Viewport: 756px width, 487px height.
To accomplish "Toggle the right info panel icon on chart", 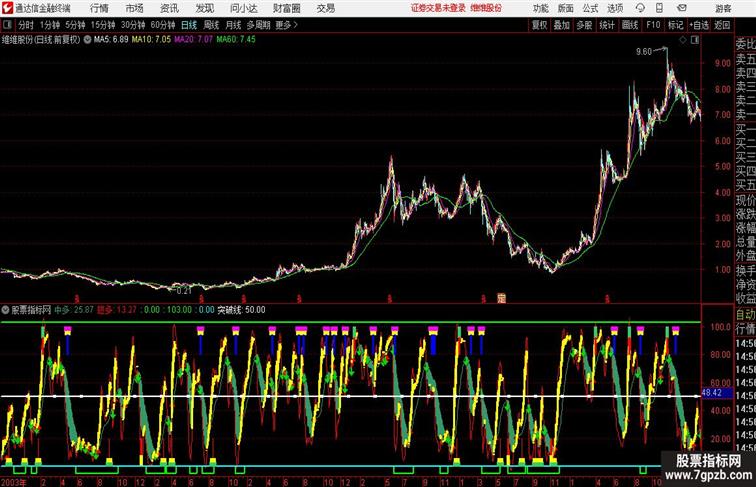I will 695,40.
